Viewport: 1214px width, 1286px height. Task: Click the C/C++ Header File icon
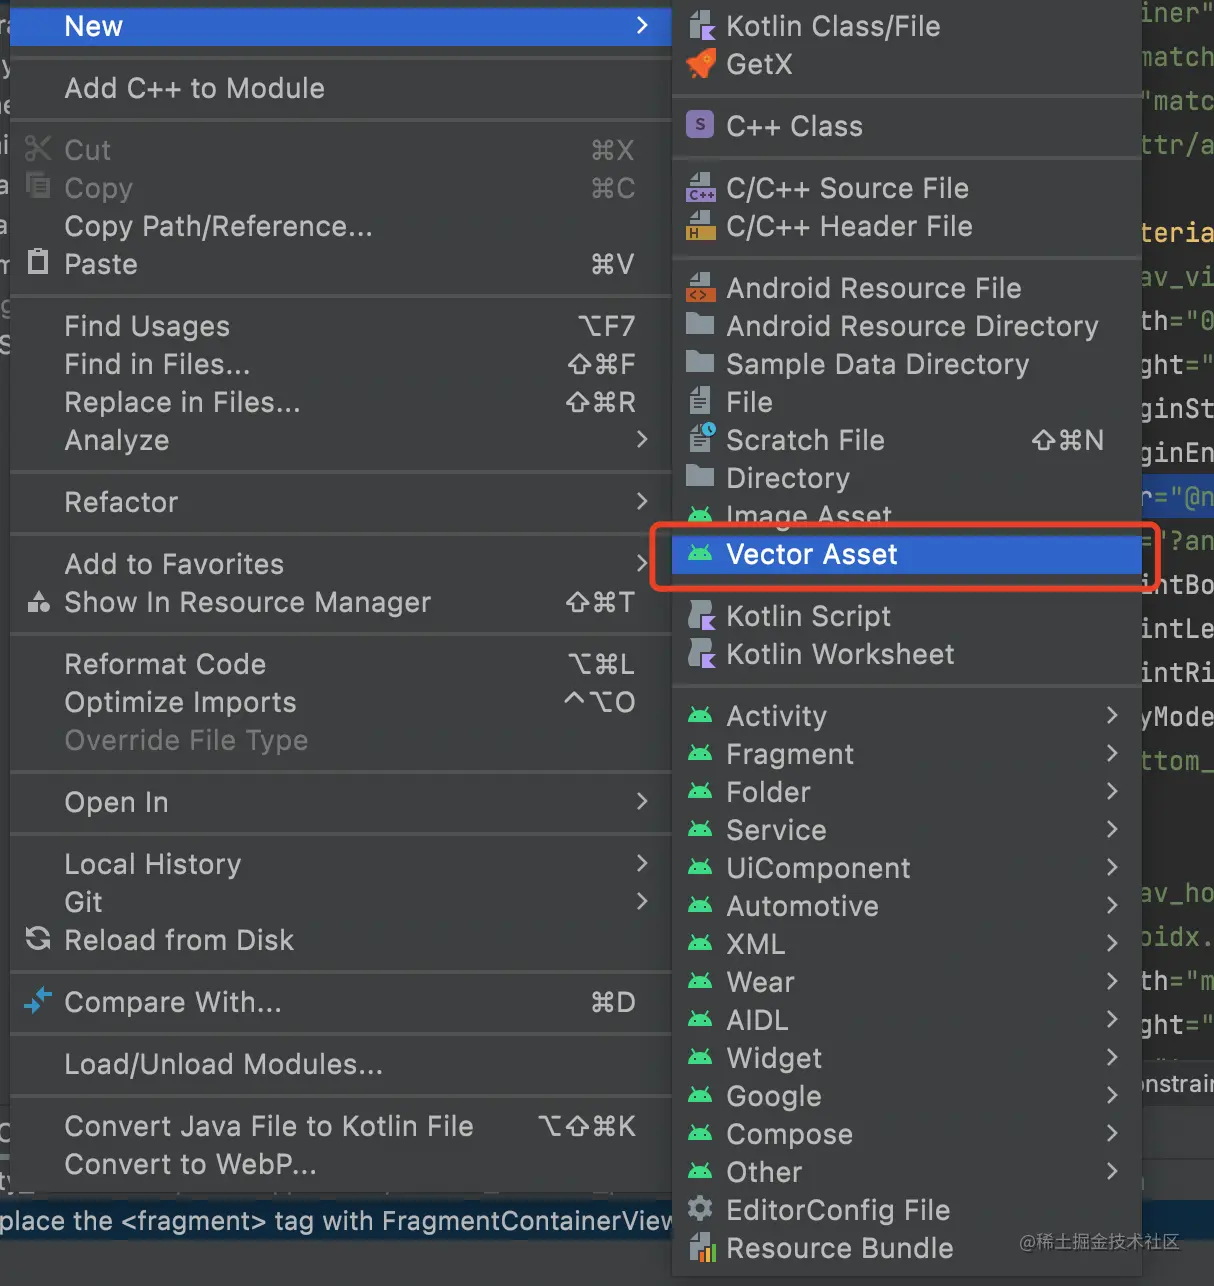point(701,226)
